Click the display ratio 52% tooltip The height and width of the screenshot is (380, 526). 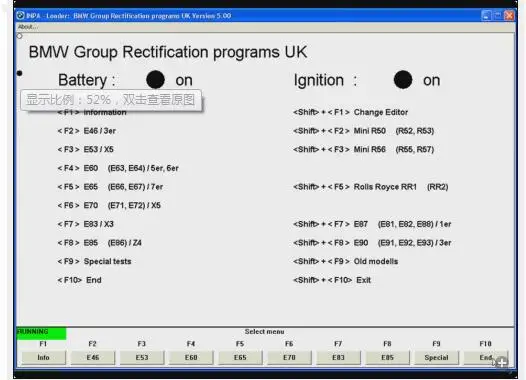coord(111,100)
